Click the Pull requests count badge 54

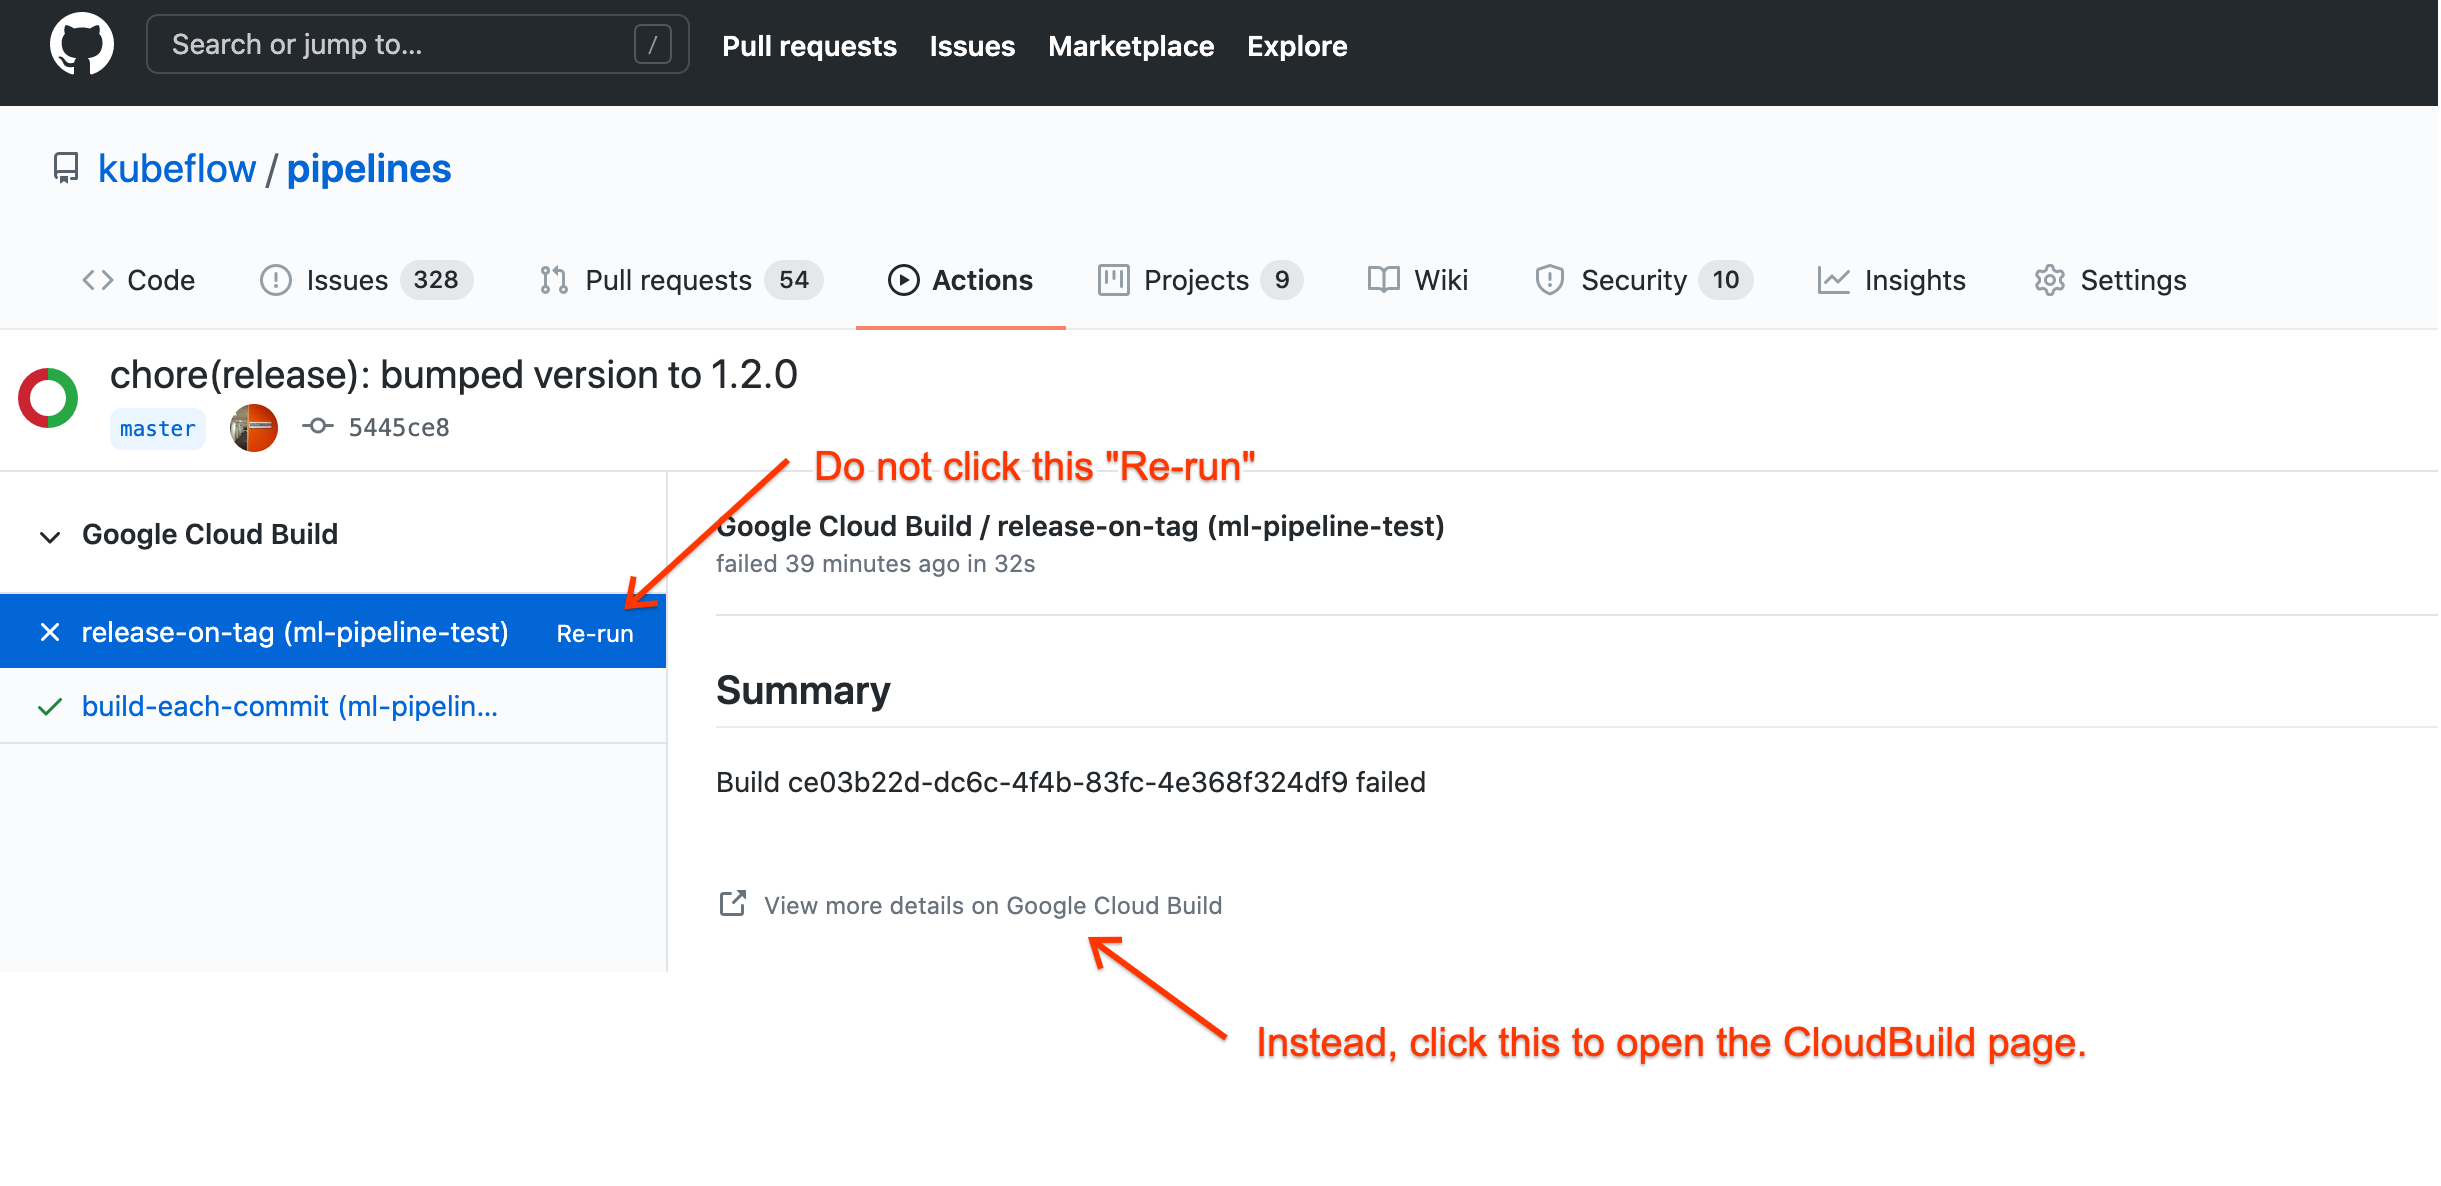coord(794,280)
